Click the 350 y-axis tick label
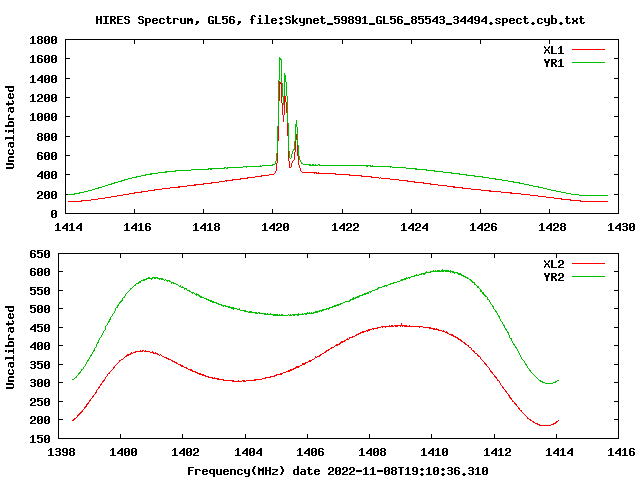Screen dimensions: 640x480 coord(40,365)
